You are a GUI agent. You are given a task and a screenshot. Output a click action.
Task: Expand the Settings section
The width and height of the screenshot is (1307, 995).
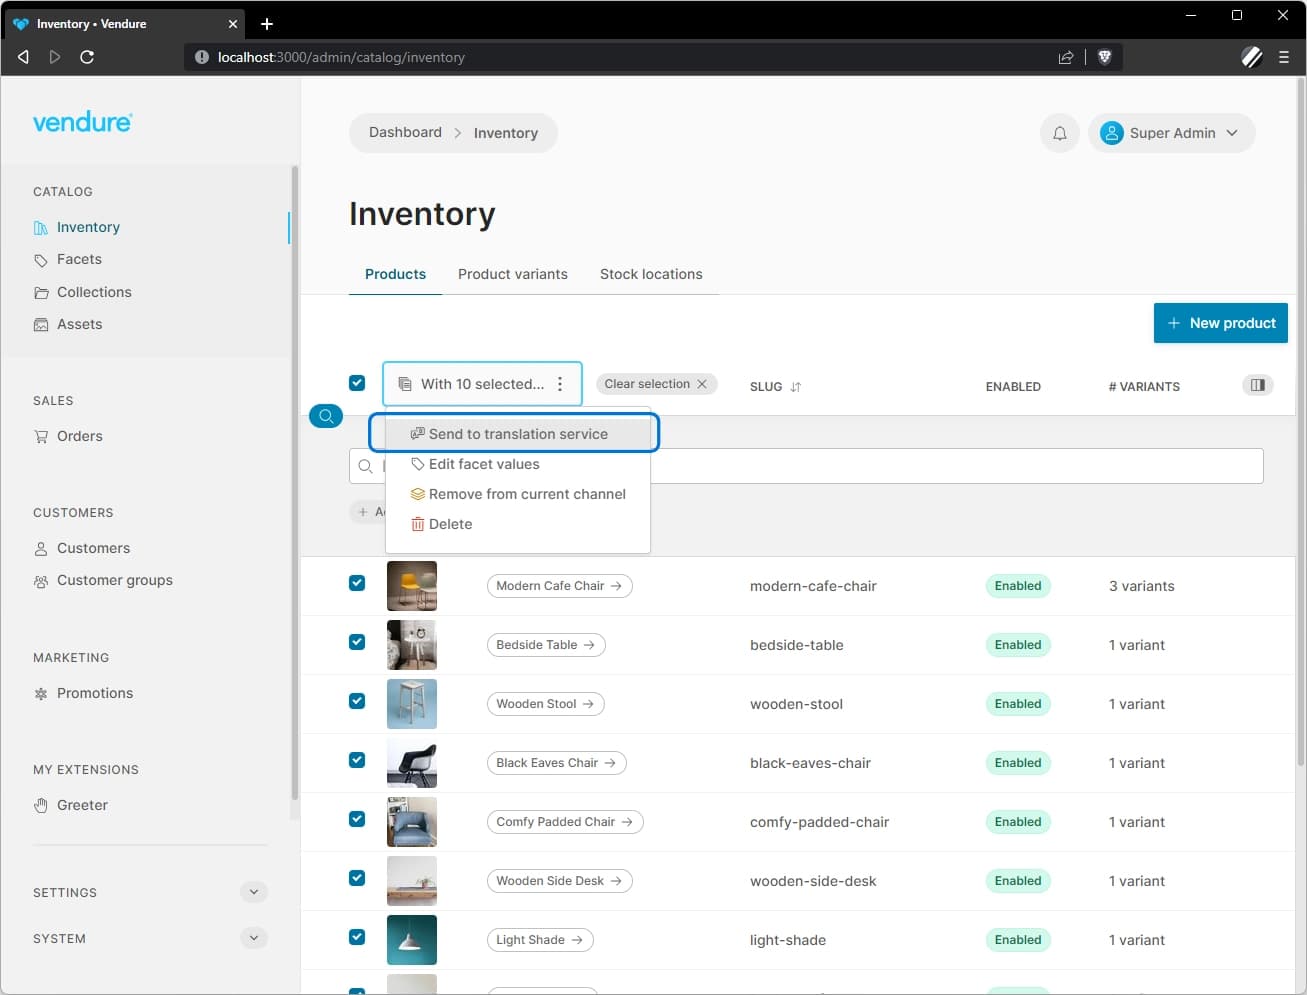253,892
